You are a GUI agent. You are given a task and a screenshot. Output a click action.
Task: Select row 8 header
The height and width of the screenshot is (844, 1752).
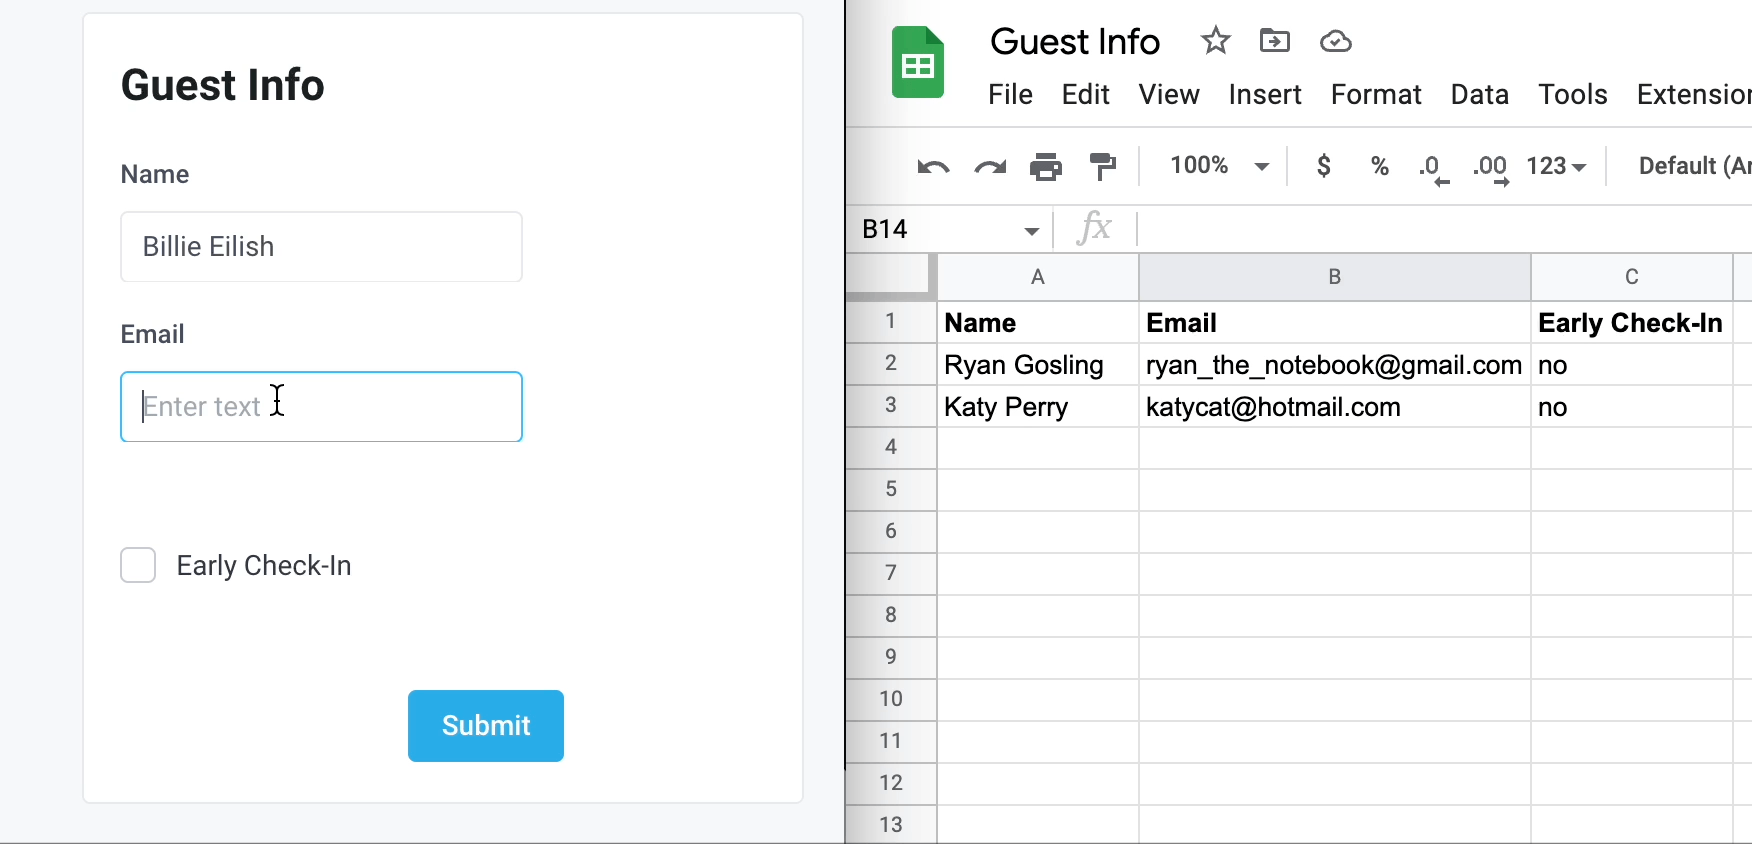pyautogui.click(x=890, y=616)
